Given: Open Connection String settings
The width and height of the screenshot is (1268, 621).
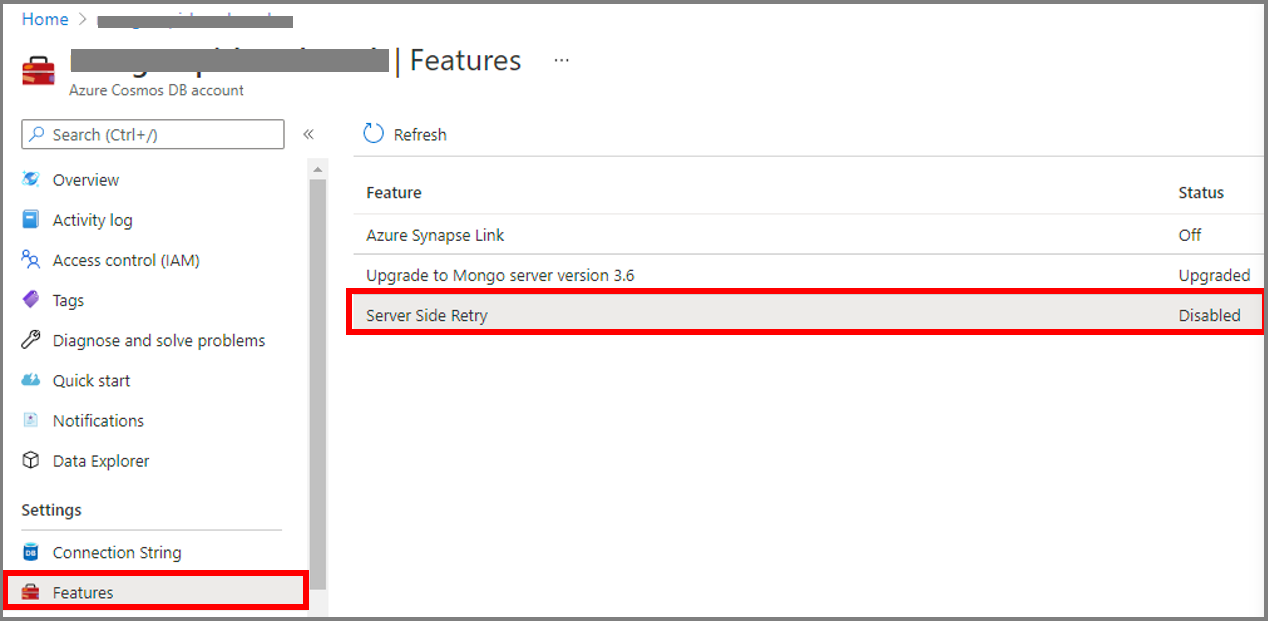Looking at the screenshot, I should click(x=117, y=552).
